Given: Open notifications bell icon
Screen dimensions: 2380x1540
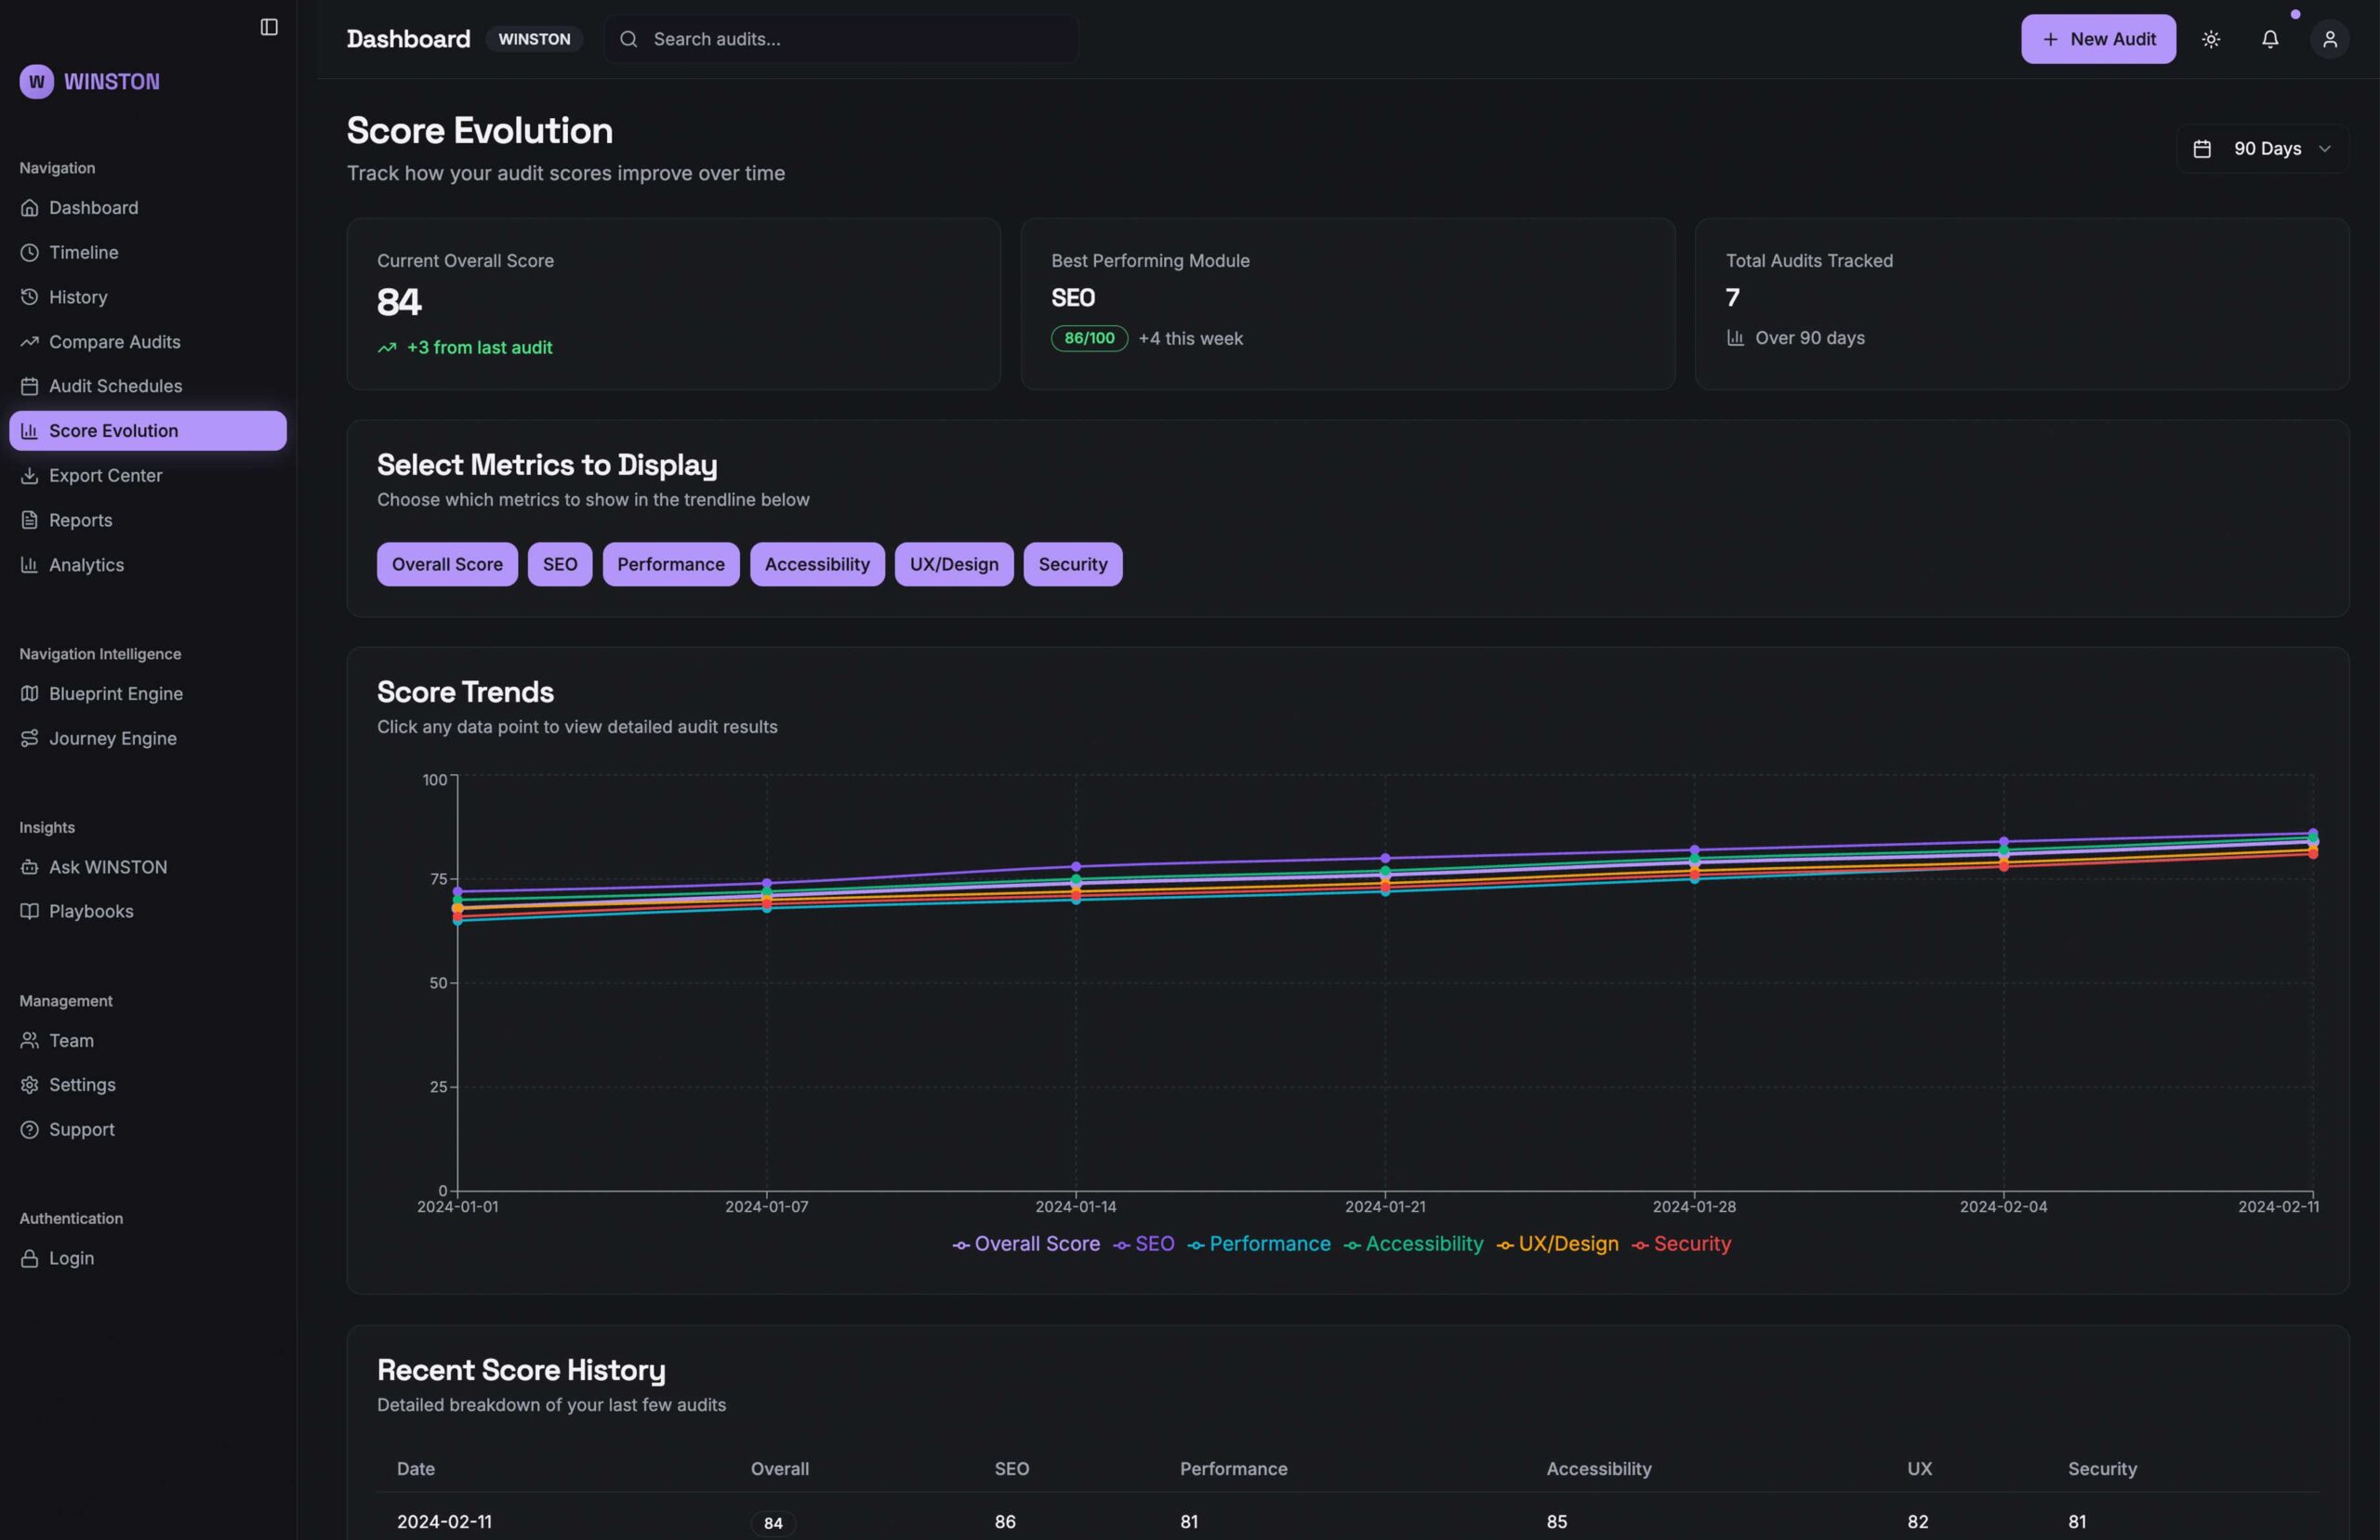Looking at the screenshot, I should pyautogui.click(x=2270, y=39).
